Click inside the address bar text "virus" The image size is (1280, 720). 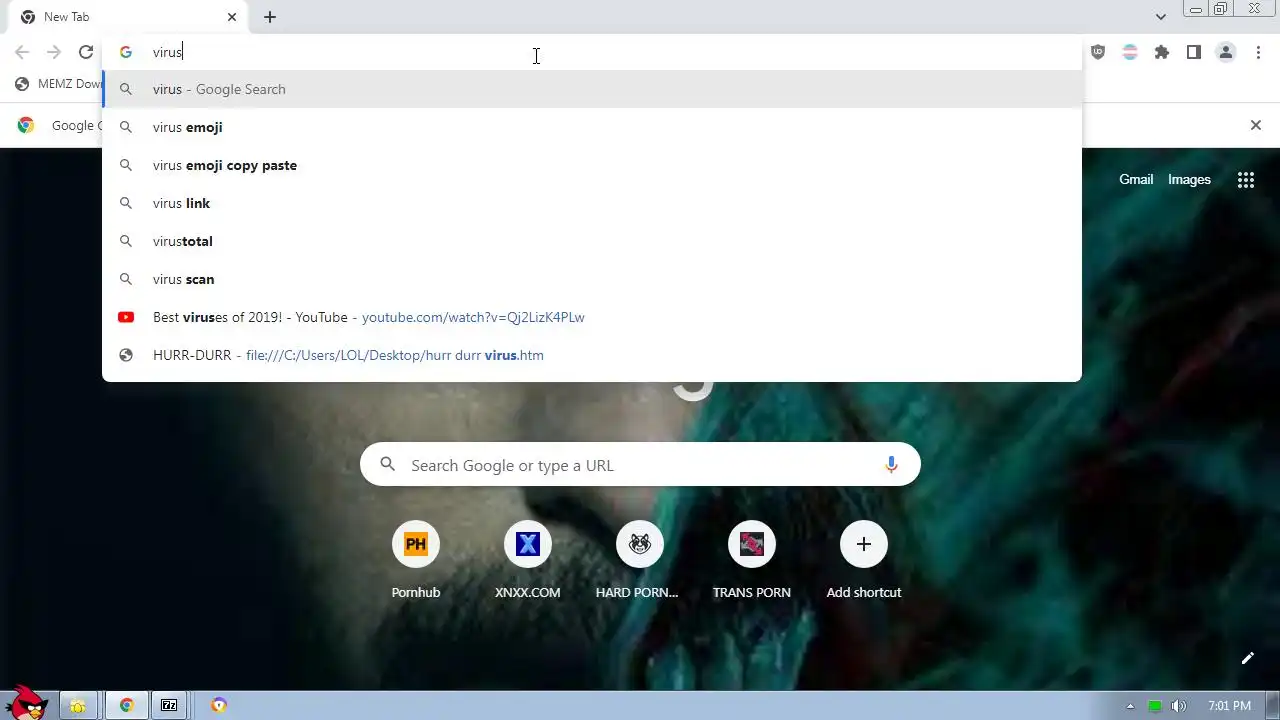coord(167,52)
